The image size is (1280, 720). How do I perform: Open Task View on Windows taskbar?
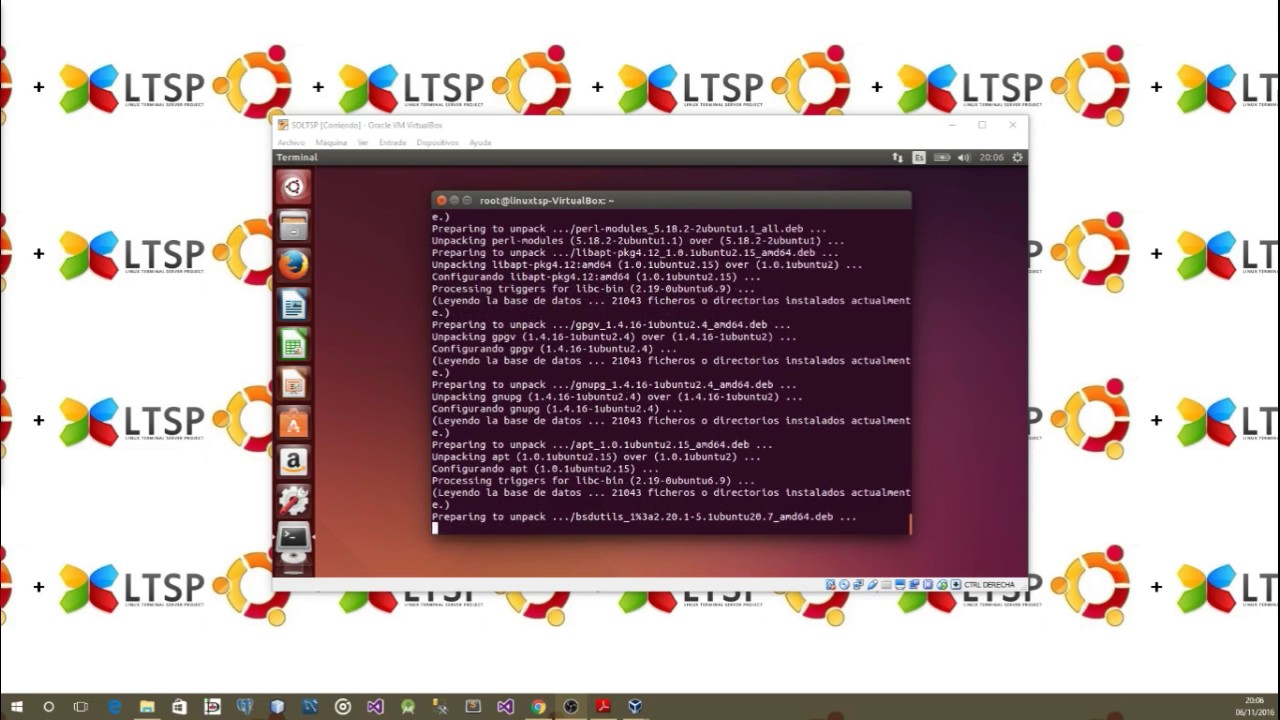point(80,707)
